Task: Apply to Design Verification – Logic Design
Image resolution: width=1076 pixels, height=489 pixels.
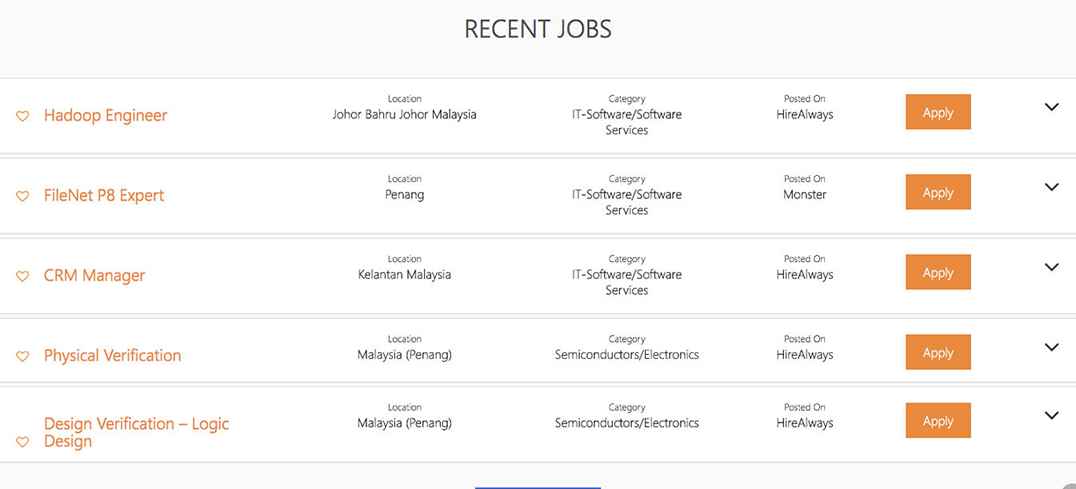Action: tap(938, 421)
